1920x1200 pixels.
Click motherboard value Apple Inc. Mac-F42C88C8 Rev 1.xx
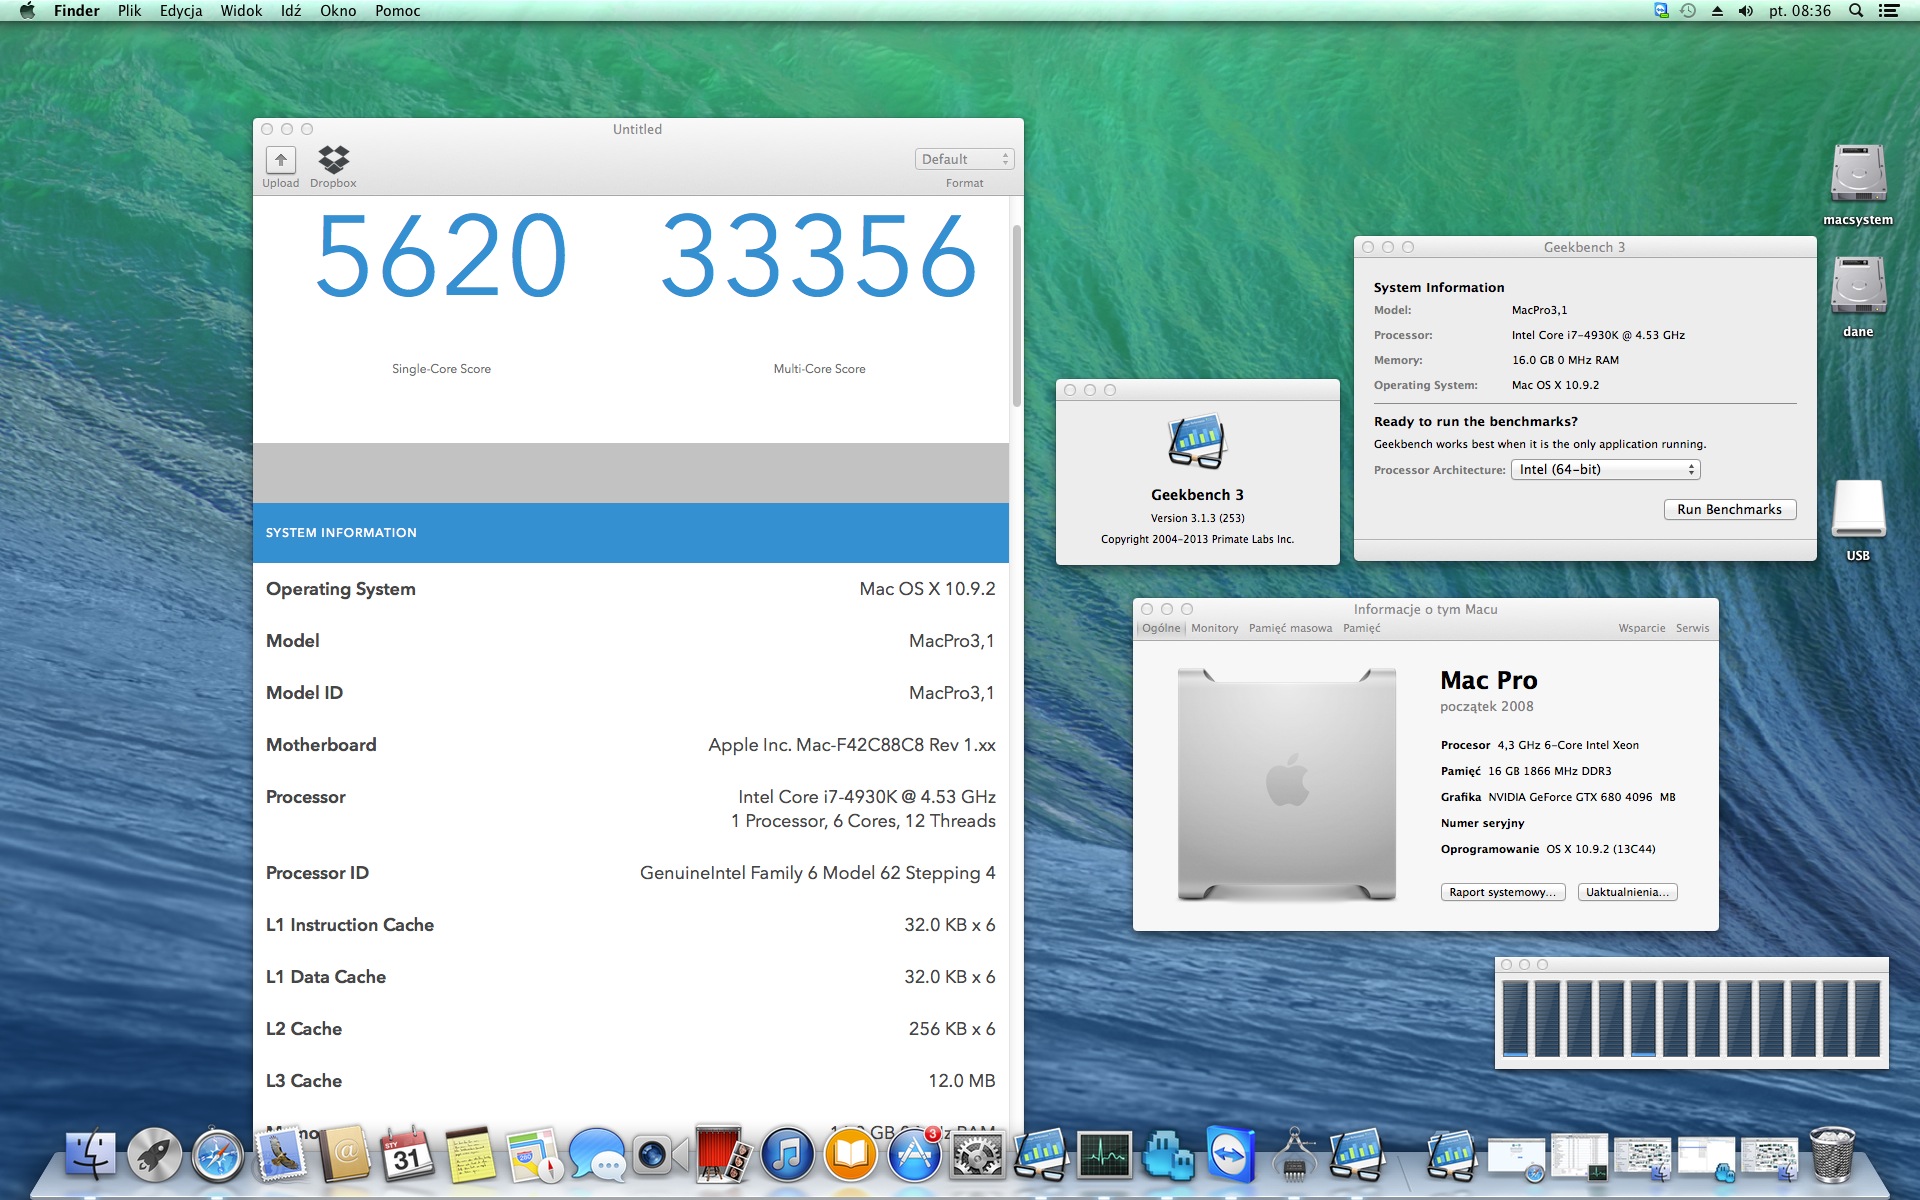[852, 745]
